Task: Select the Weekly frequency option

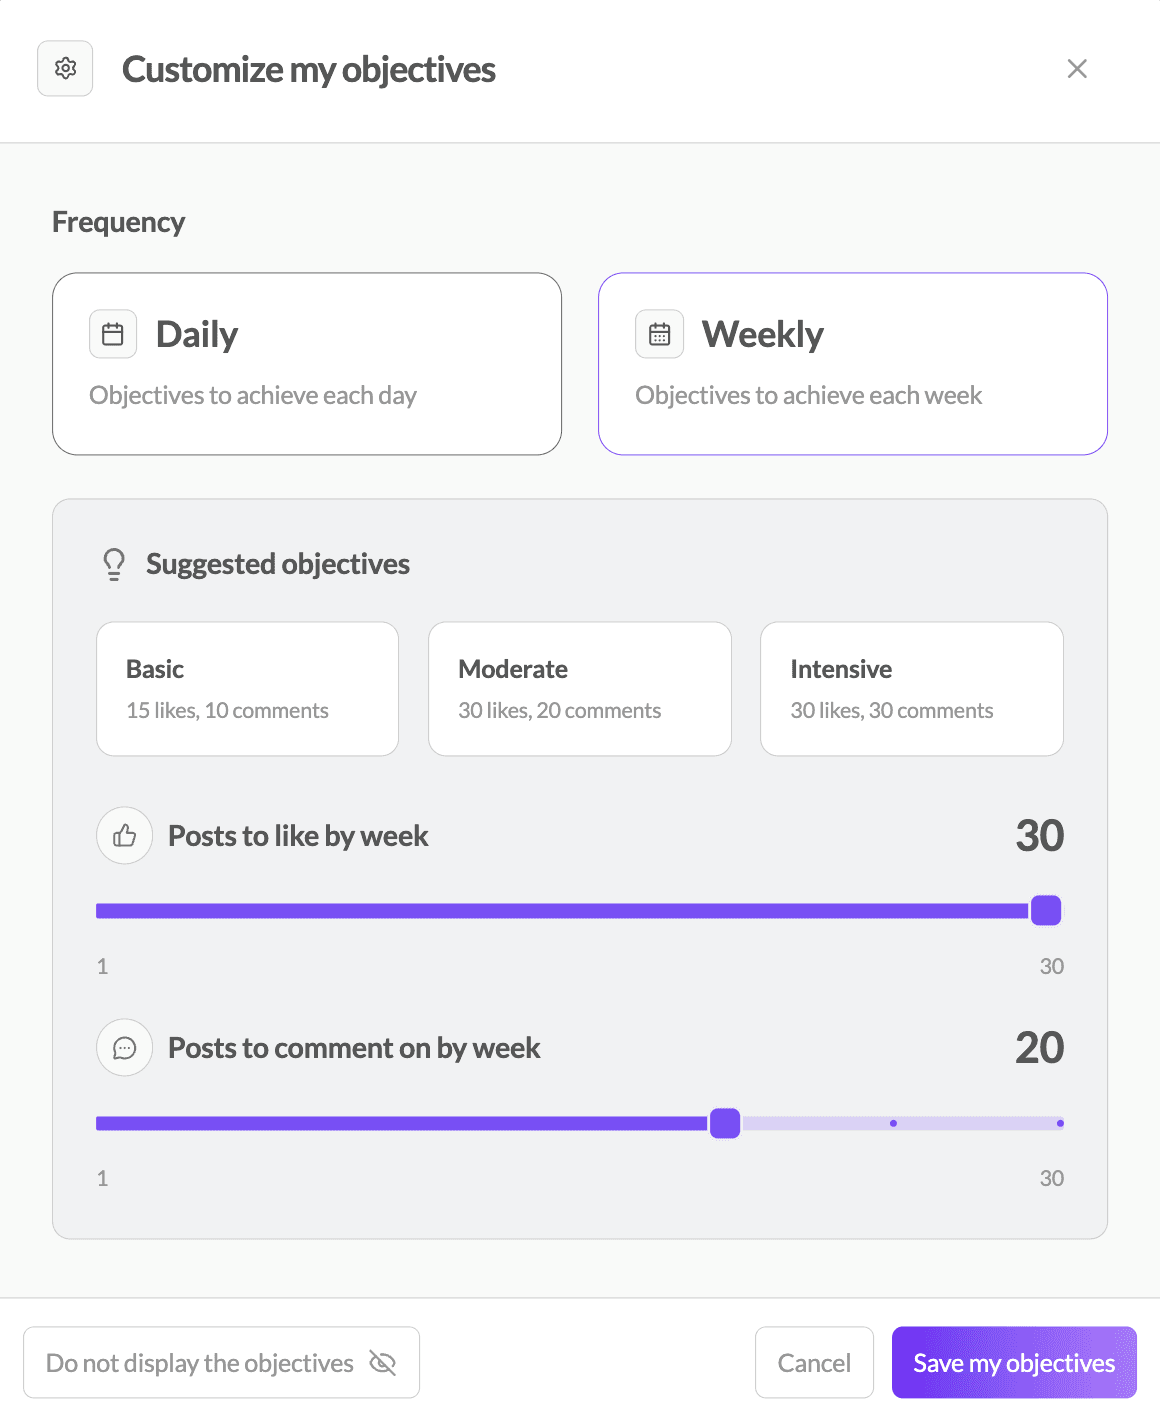Action: tap(852, 364)
